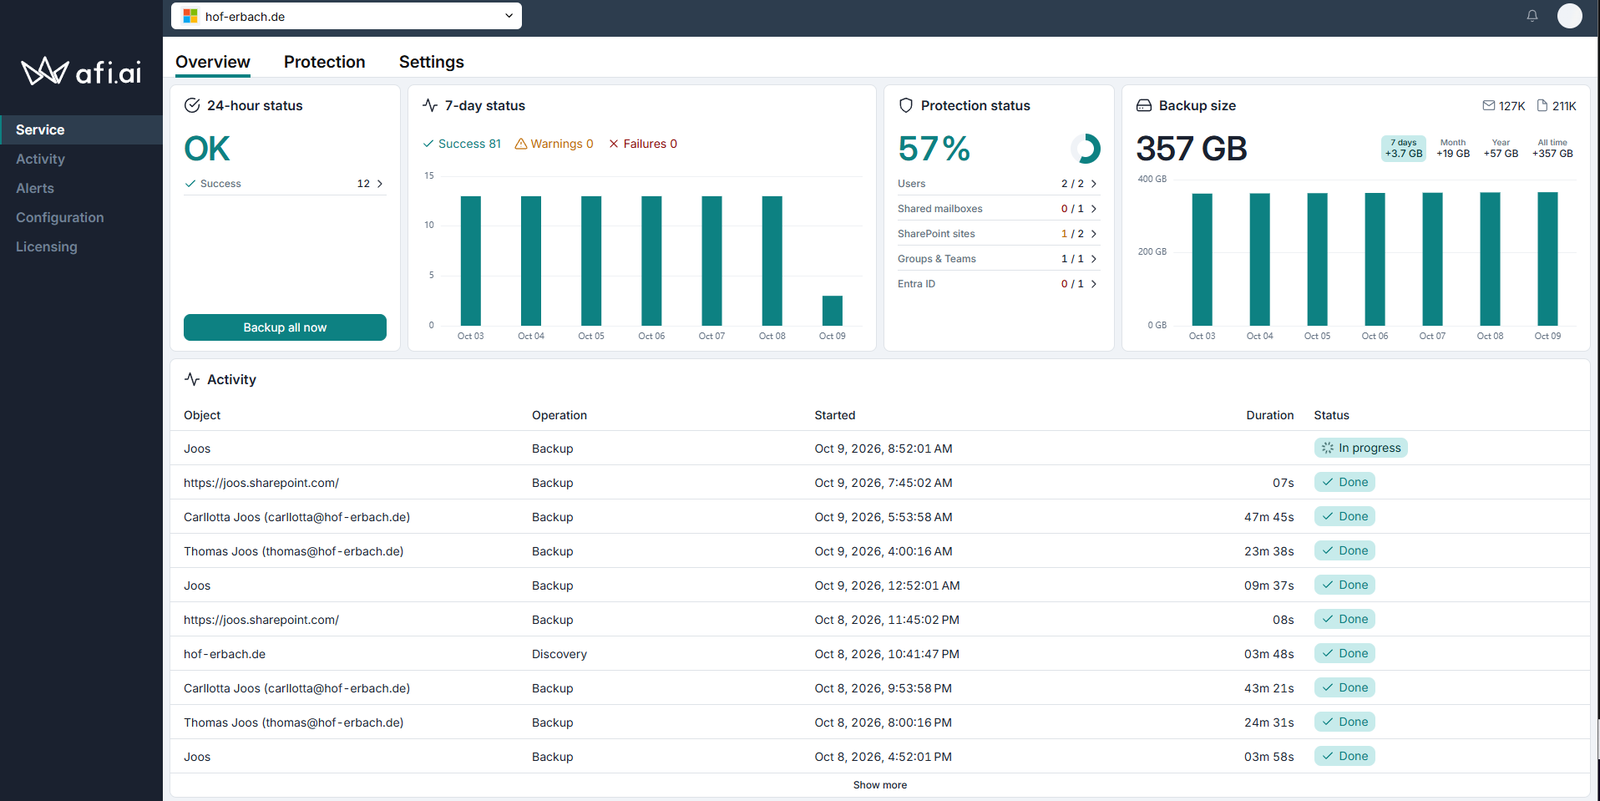Click the 57% protection progress ring
Viewport: 1600px width, 801px height.
coord(1085,149)
